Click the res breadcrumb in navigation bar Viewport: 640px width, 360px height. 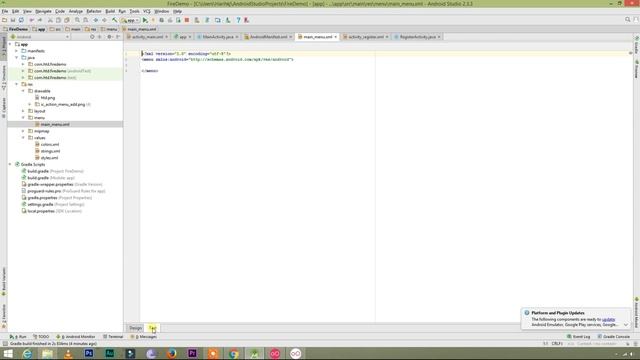point(91,29)
